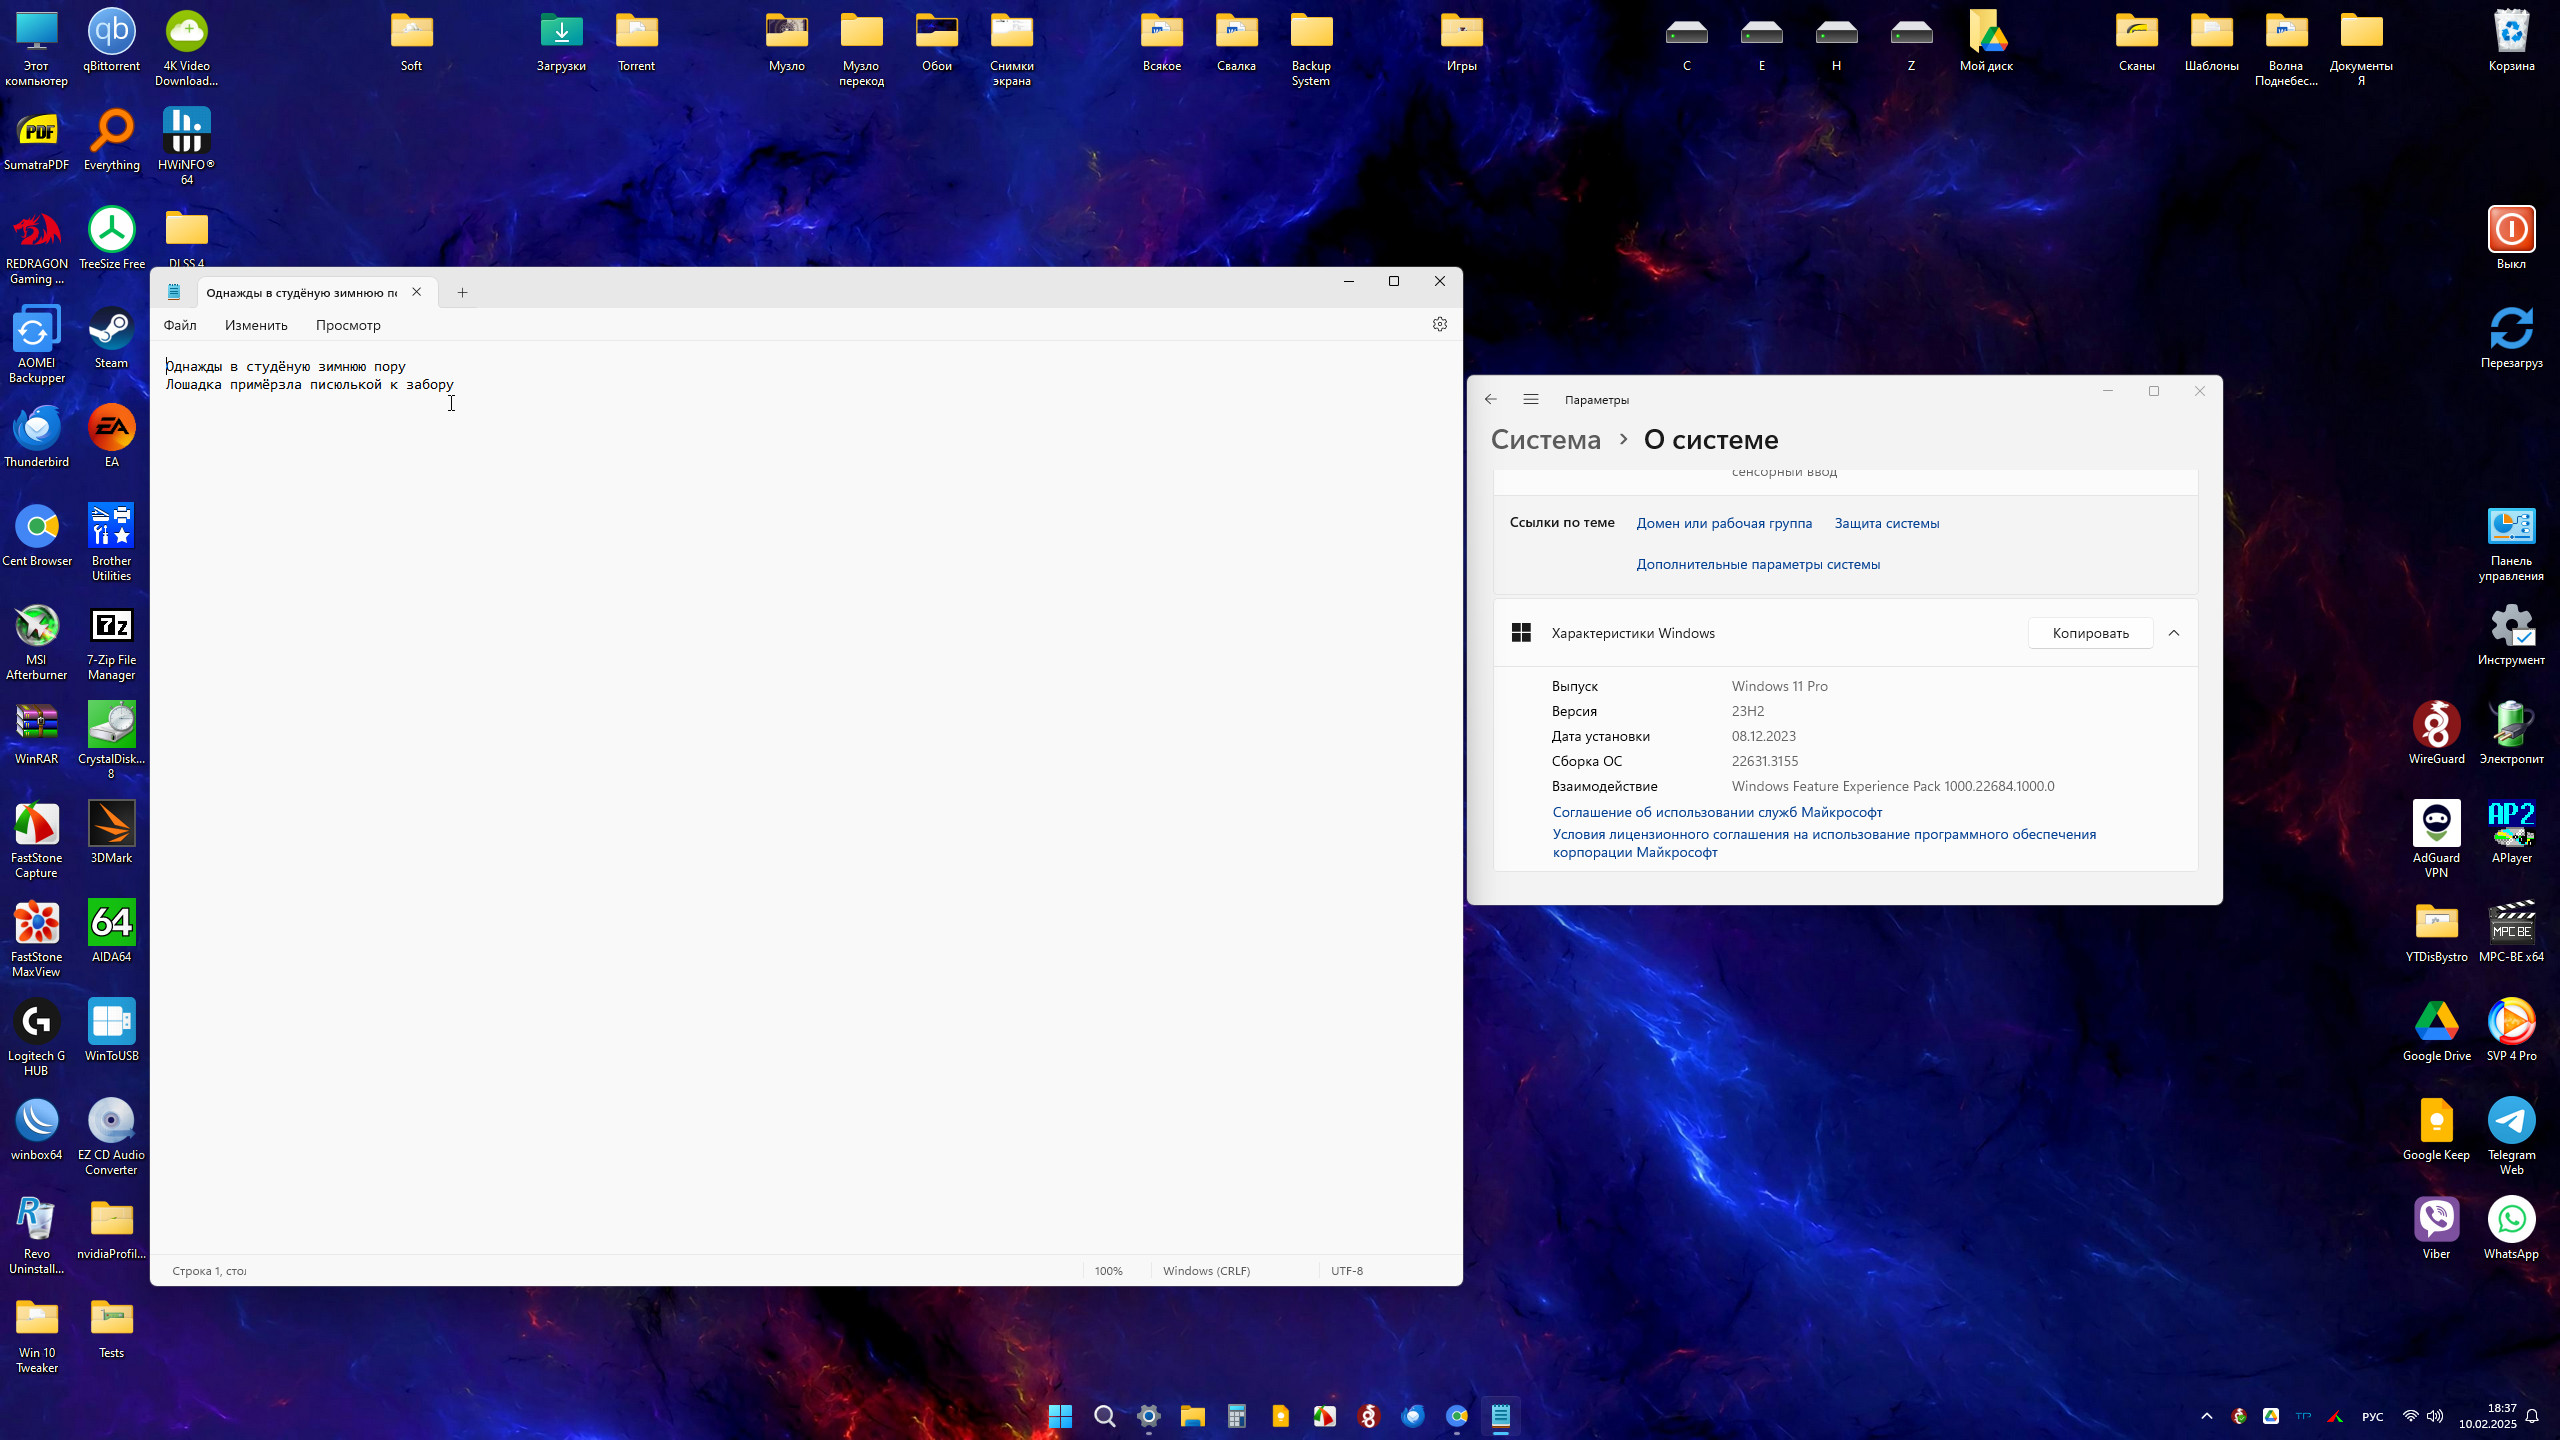Open the Settings hamburger navigation menu
The image size is (2560, 1440).
point(1531,399)
